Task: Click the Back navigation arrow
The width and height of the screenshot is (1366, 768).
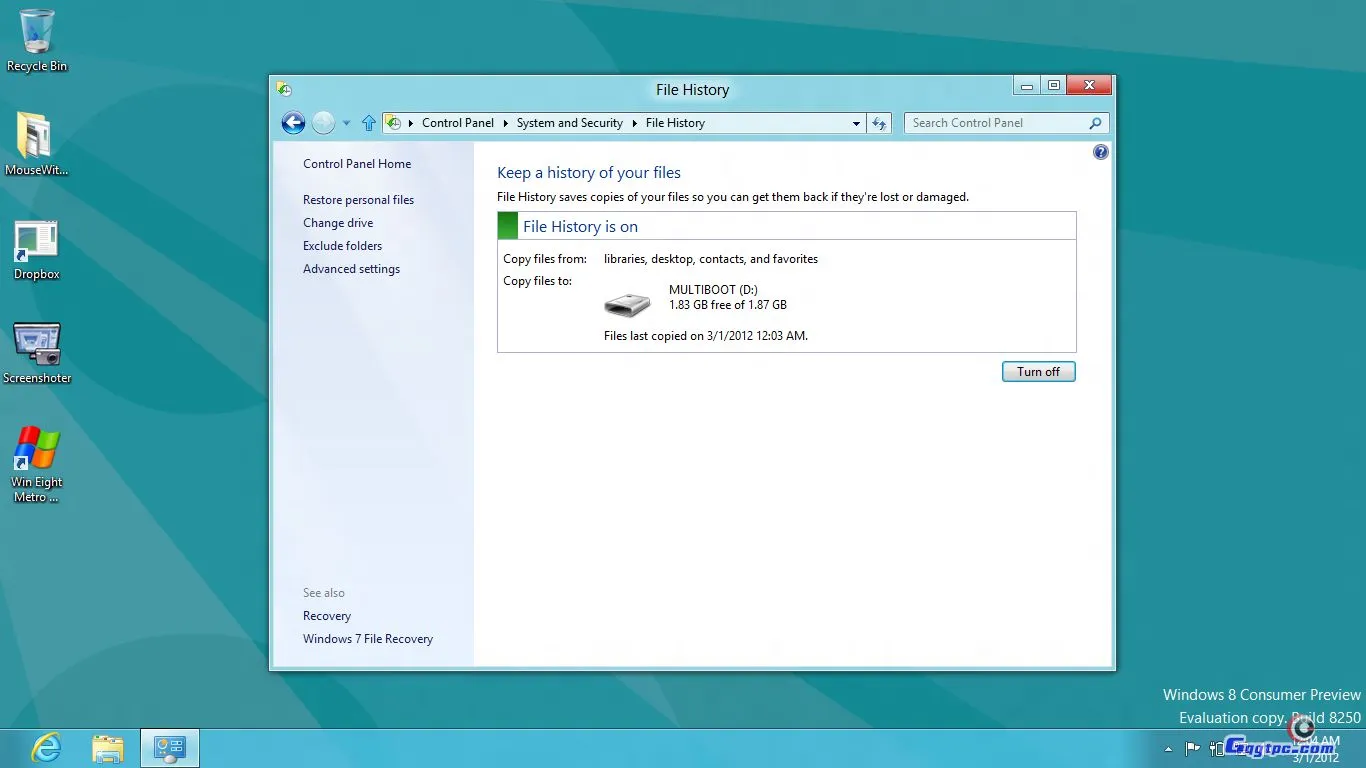Action: tap(293, 123)
